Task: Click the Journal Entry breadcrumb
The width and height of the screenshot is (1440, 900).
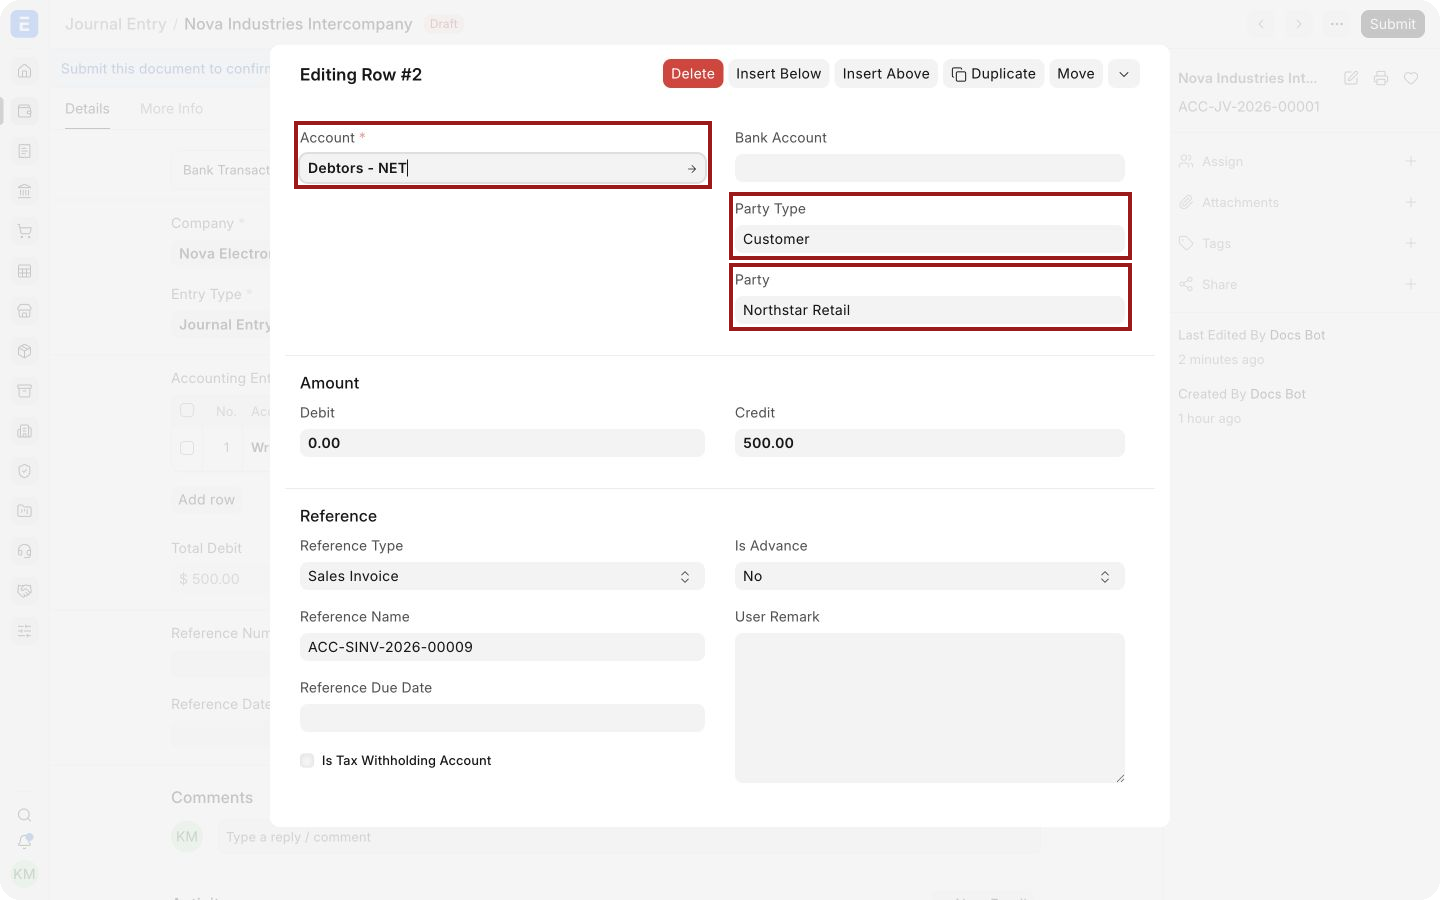Action: (116, 24)
